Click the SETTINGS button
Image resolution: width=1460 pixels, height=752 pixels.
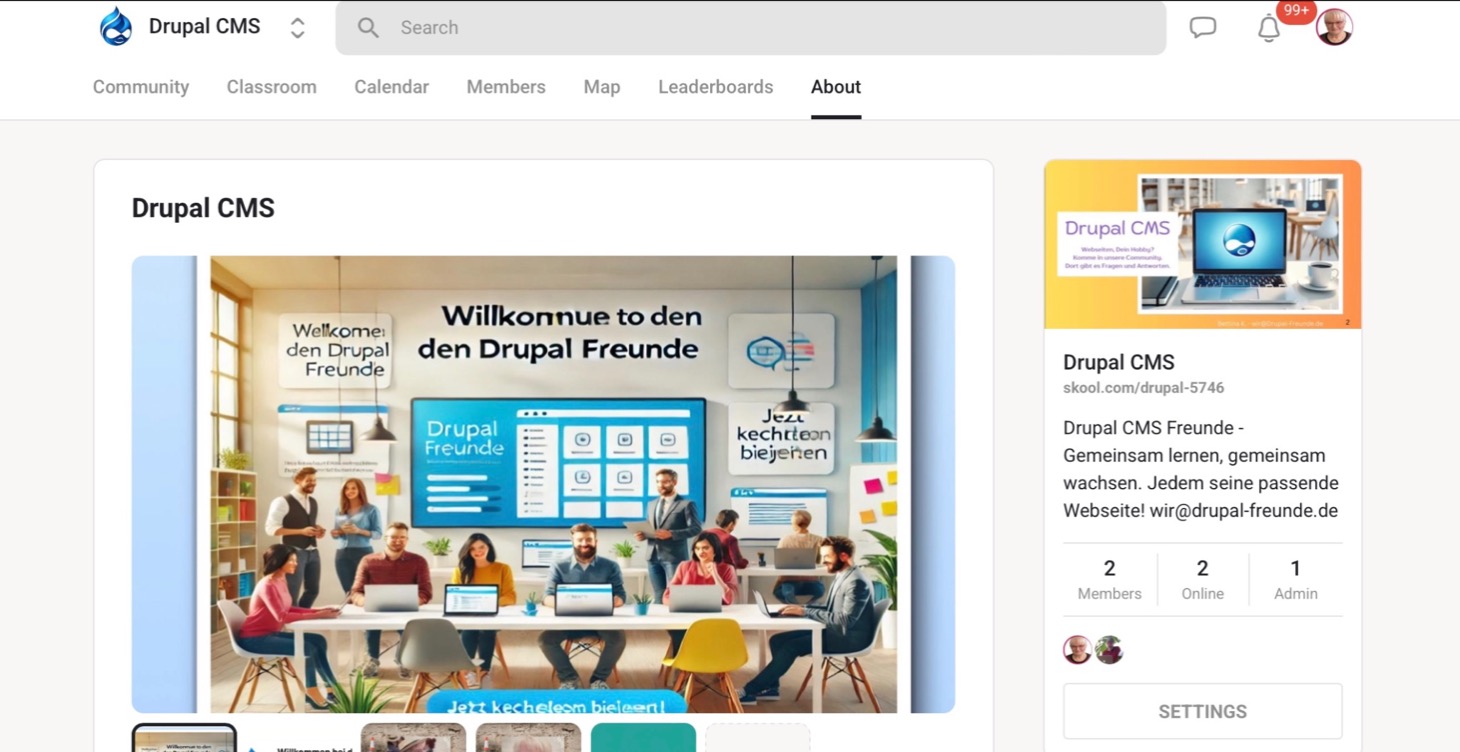coord(1202,711)
